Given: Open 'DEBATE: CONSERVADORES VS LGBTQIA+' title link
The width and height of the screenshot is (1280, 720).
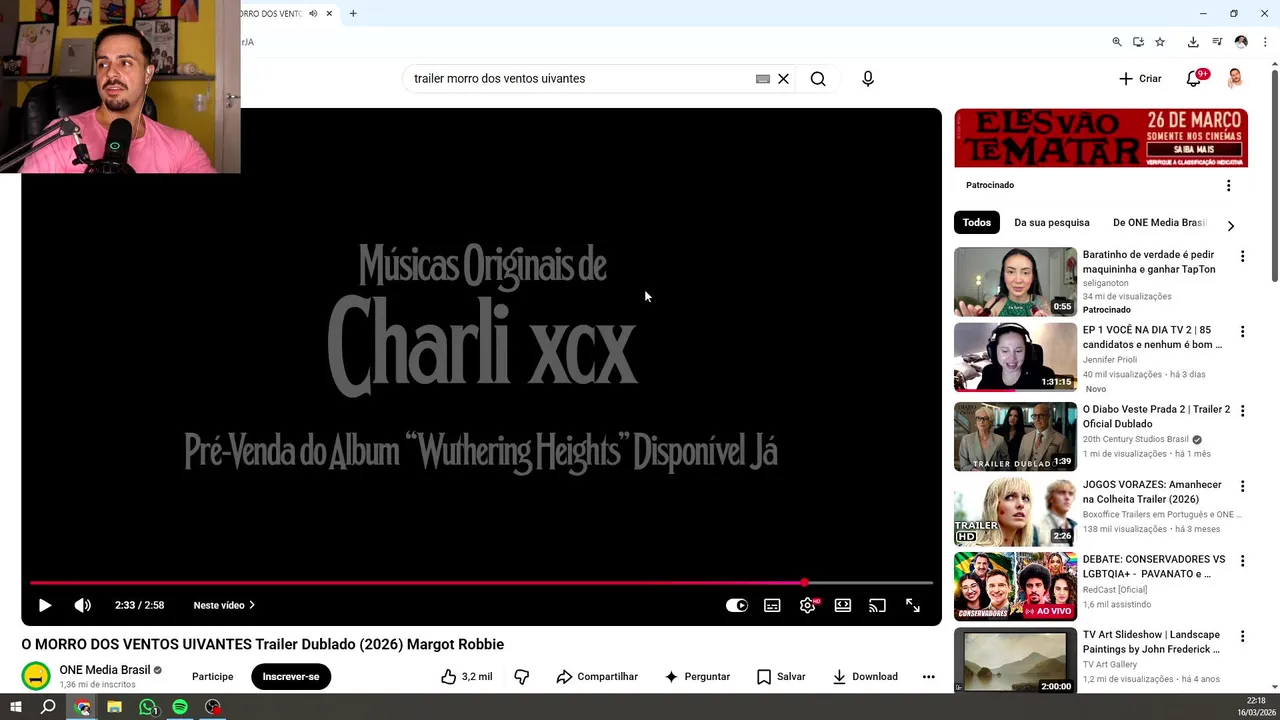Looking at the screenshot, I should [x=1154, y=567].
